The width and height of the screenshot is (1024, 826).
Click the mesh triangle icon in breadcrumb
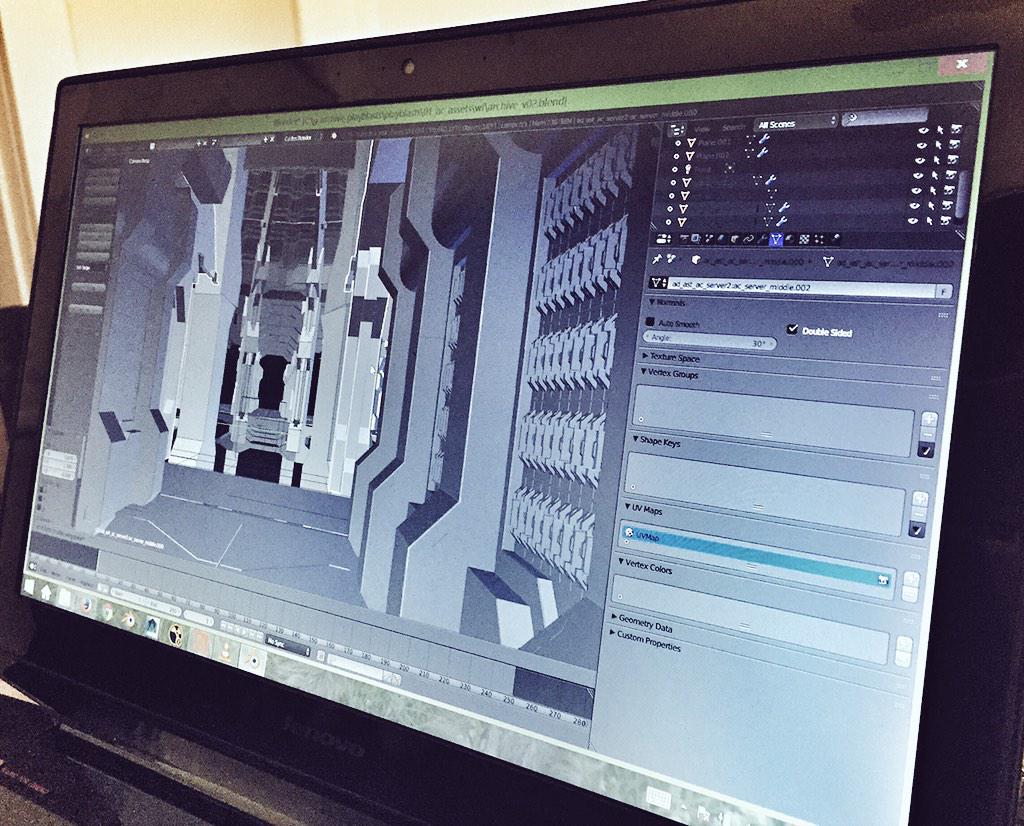tap(827, 261)
